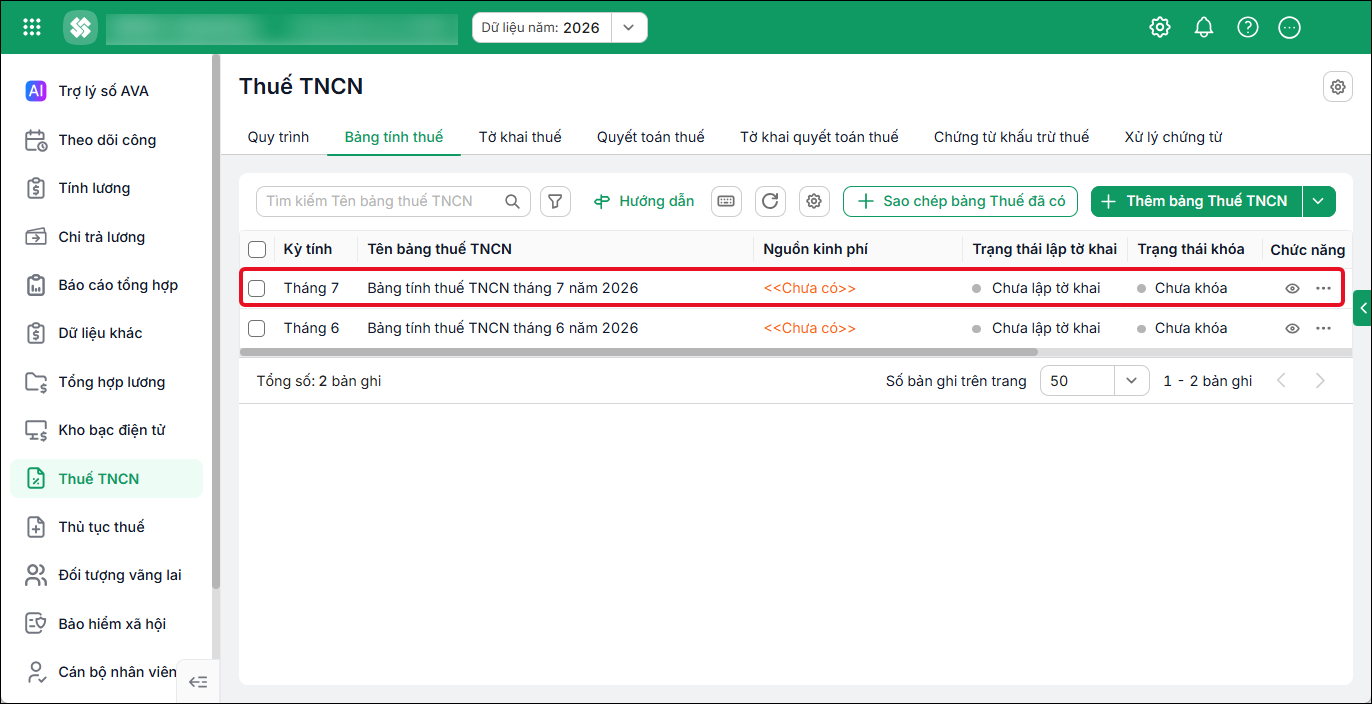
Task: Open the help question mark icon
Action: coord(1248,27)
